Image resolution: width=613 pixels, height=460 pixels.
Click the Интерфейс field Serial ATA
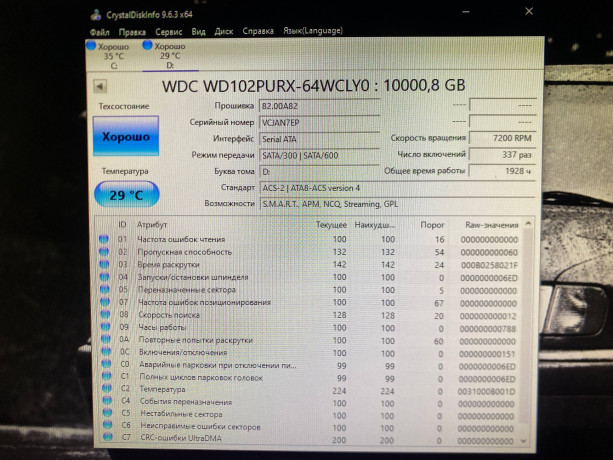(x=319, y=139)
